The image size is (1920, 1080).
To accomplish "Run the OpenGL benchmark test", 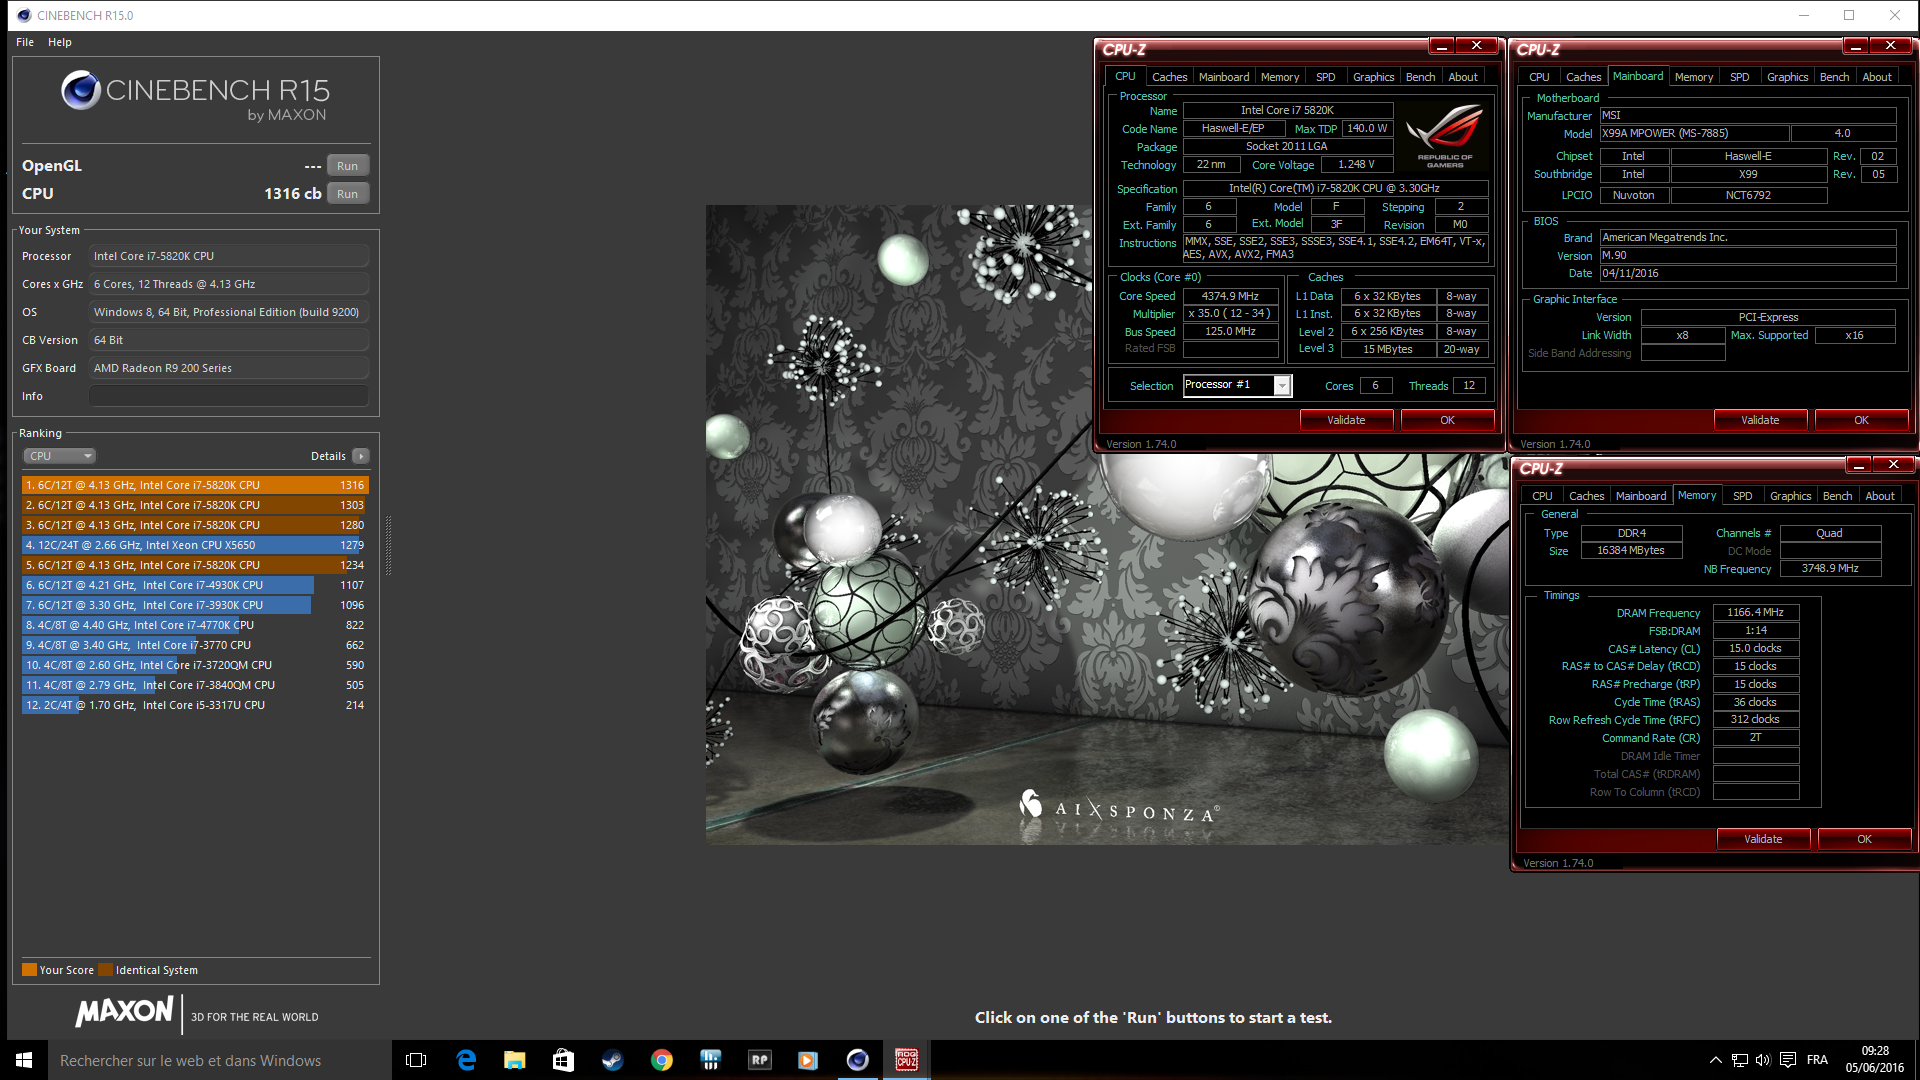I will (x=347, y=166).
